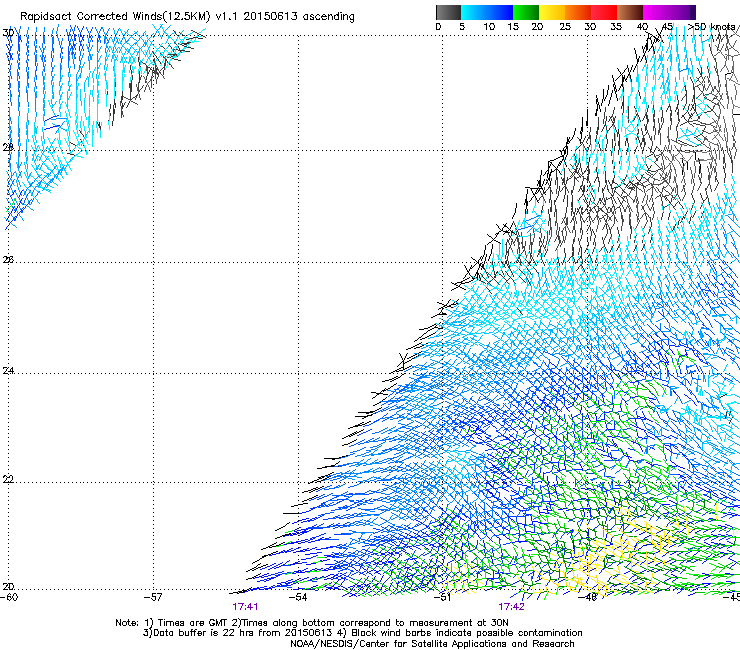The height and width of the screenshot is (650, 740).
Task: Click the latitude label '24' on left axis
Action: (8, 371)
